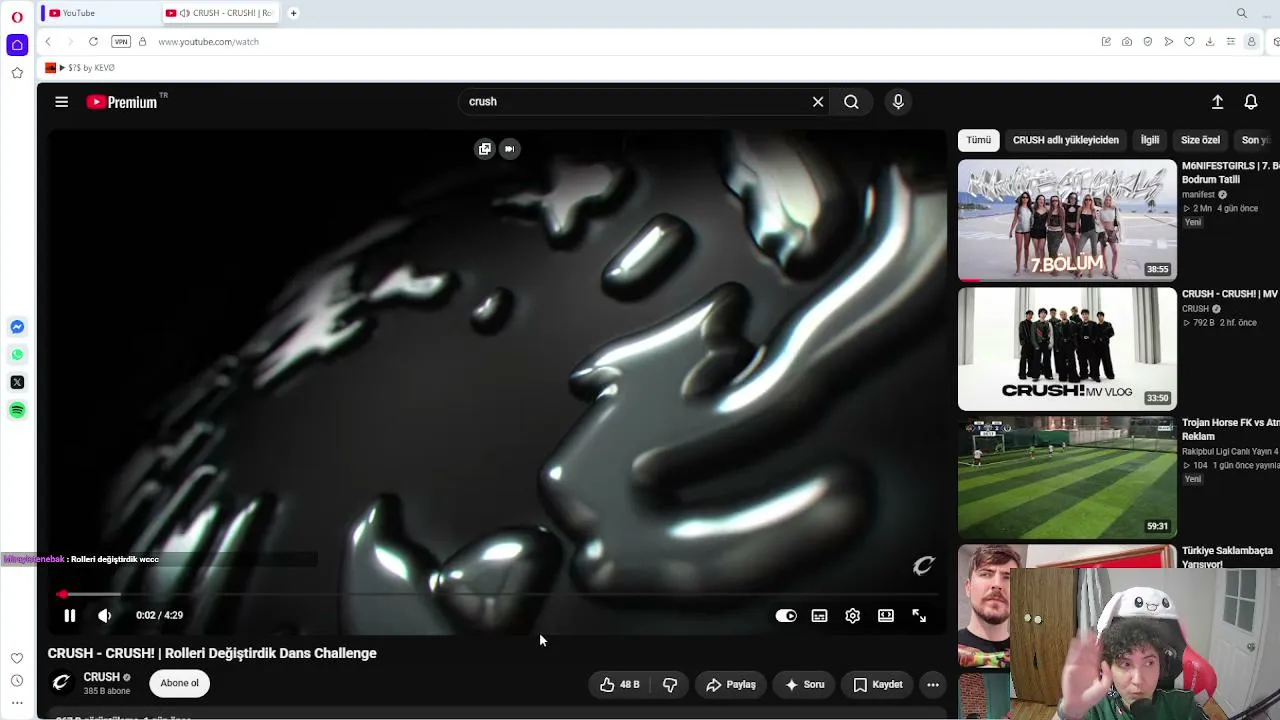Toggle the Opera VPN badge
Screen dimensions: 1280x720
tap(121, 42)
